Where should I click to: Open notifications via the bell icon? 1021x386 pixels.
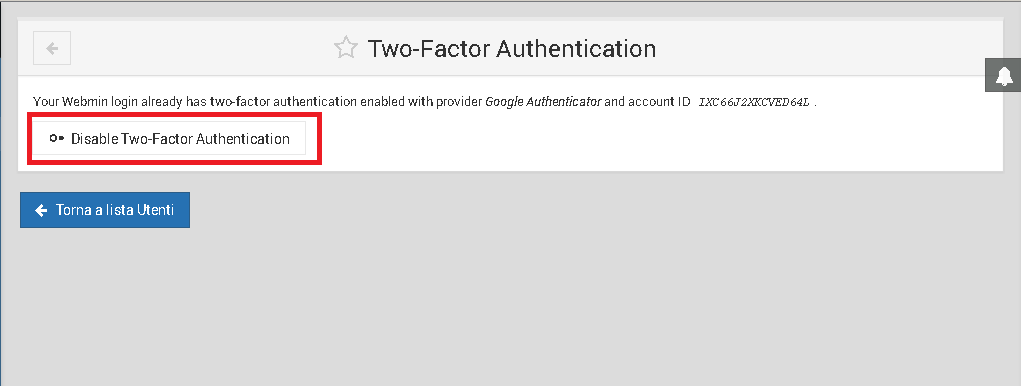pos(1004,75)
